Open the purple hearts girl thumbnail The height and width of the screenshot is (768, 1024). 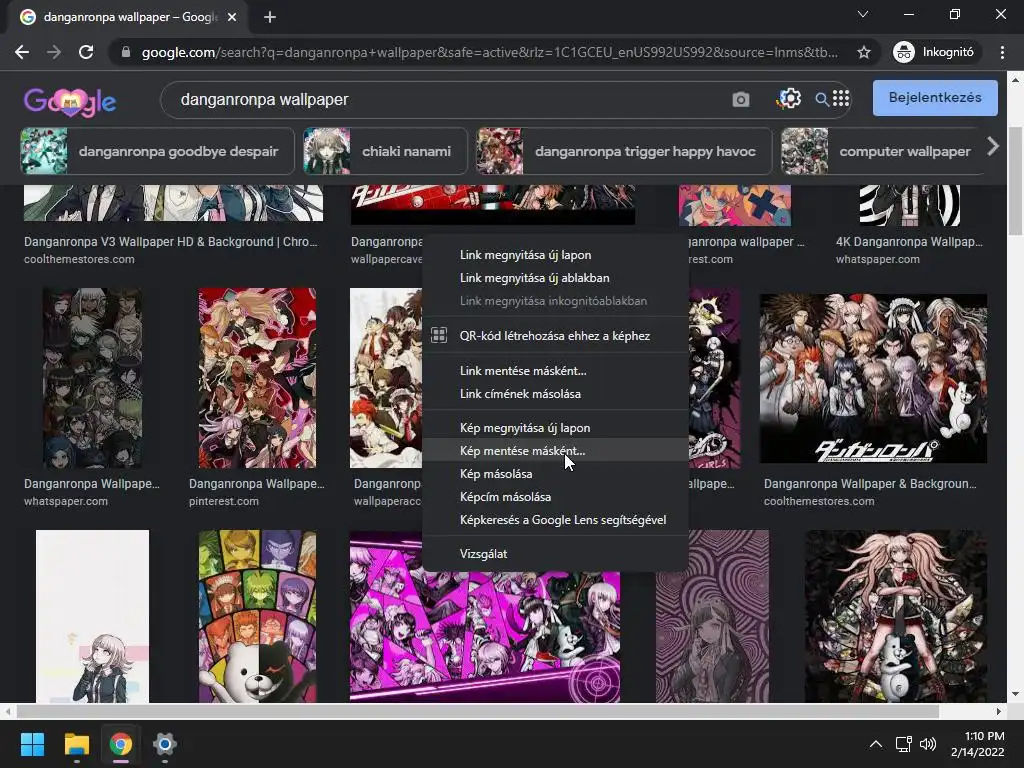pos(712,616)
